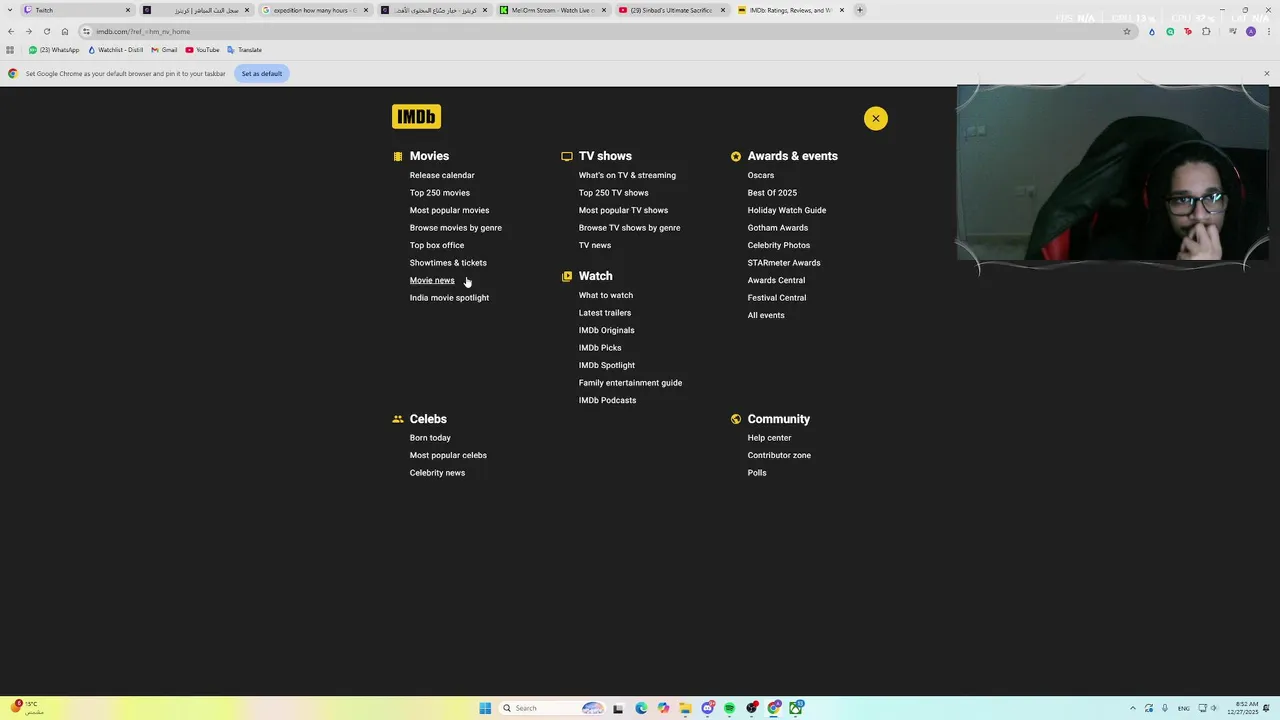Open the Movie news link
This screenshot has height=720, width=1280.
click(x=431, y=280)
